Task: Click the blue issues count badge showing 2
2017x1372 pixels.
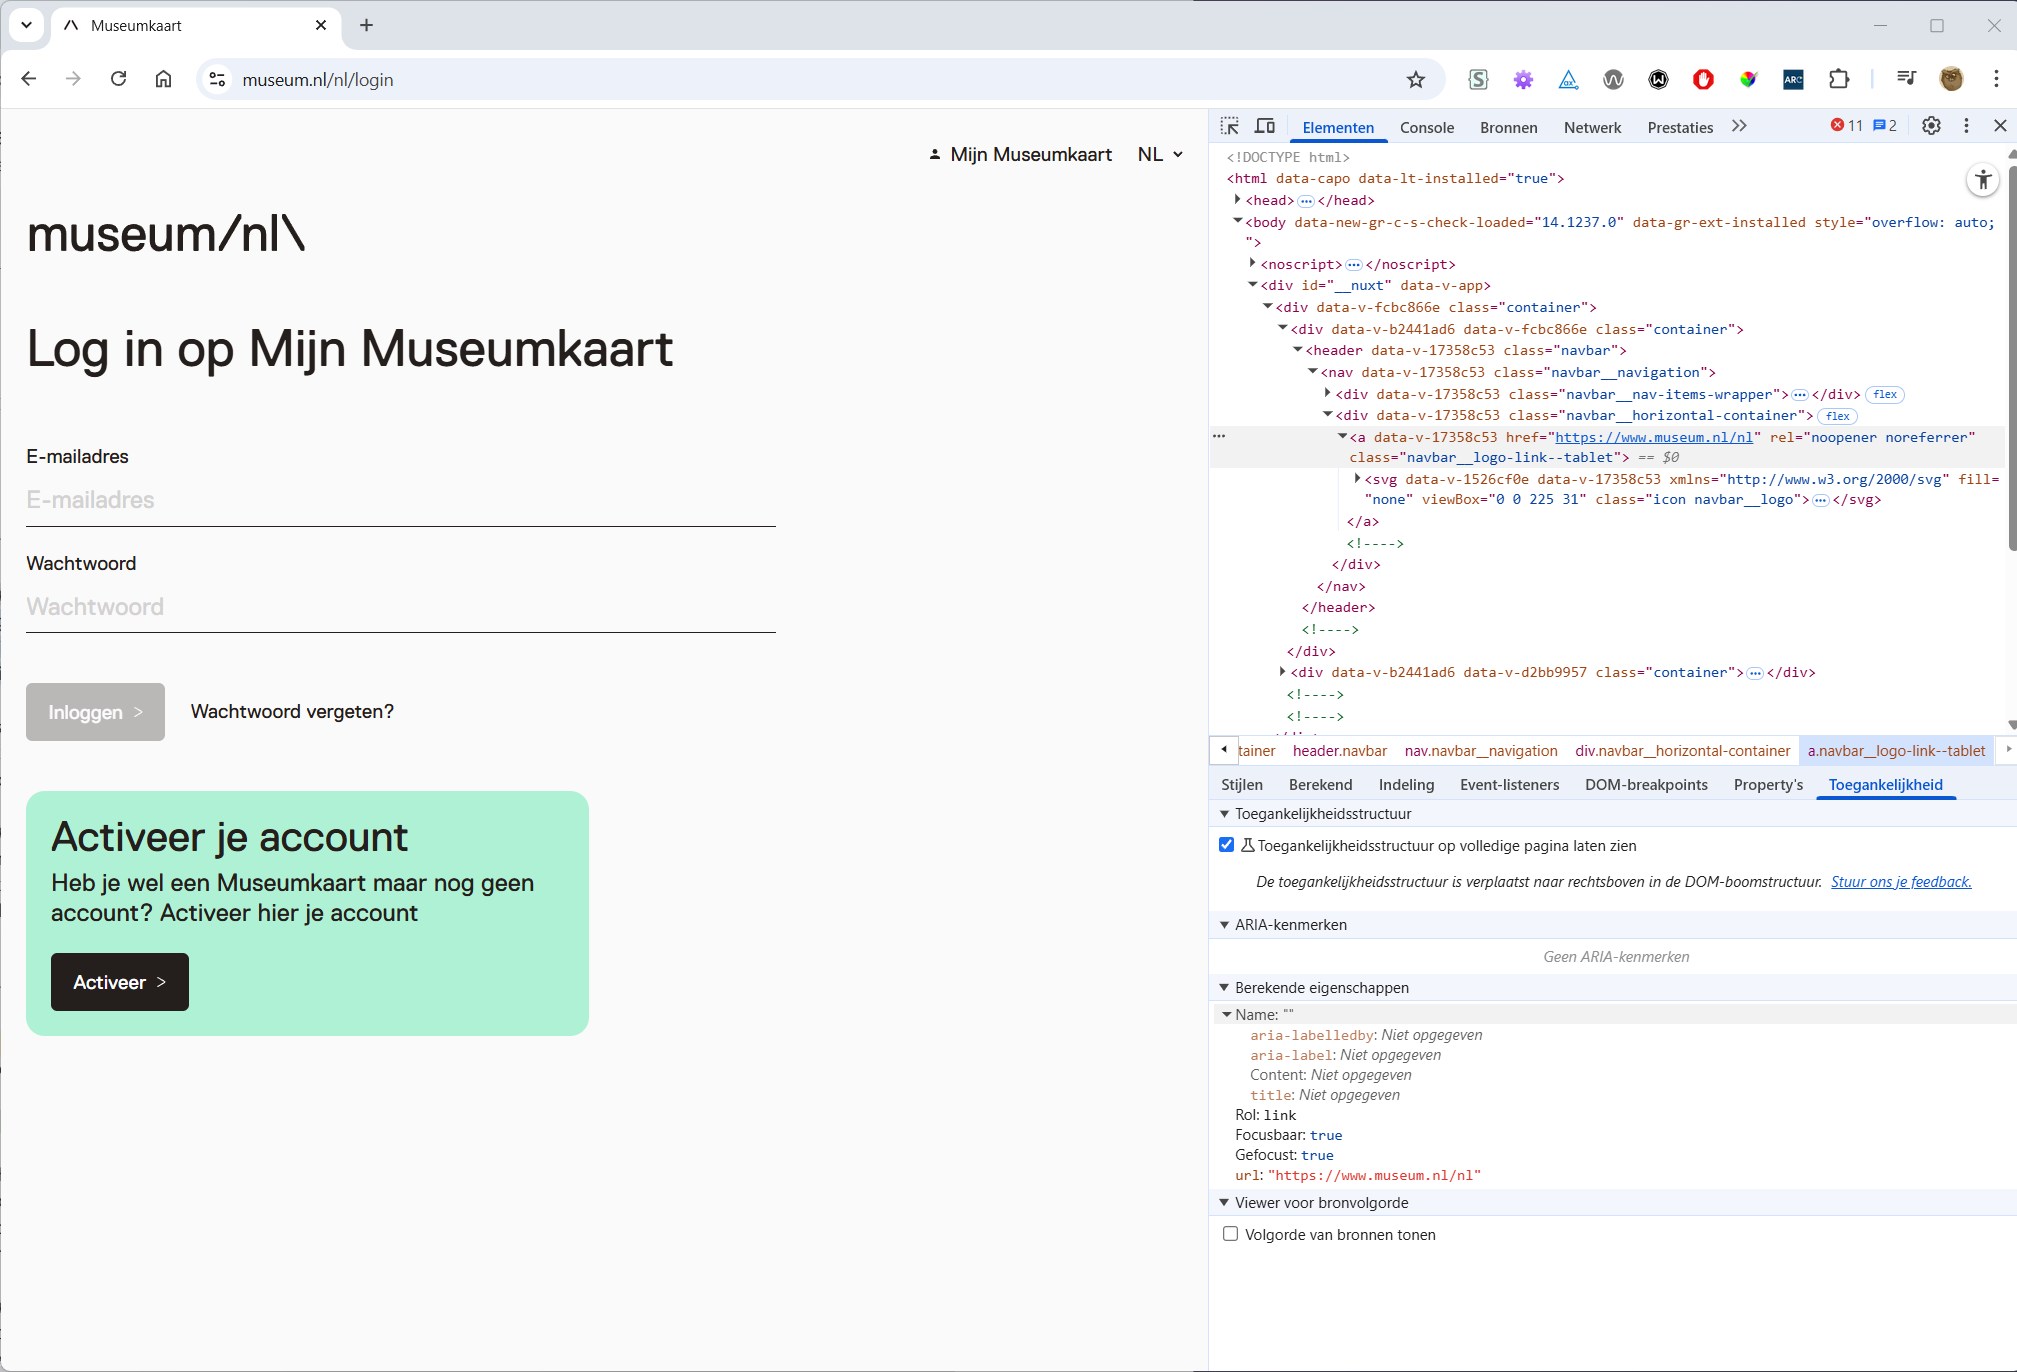Action: (1885, 126)
